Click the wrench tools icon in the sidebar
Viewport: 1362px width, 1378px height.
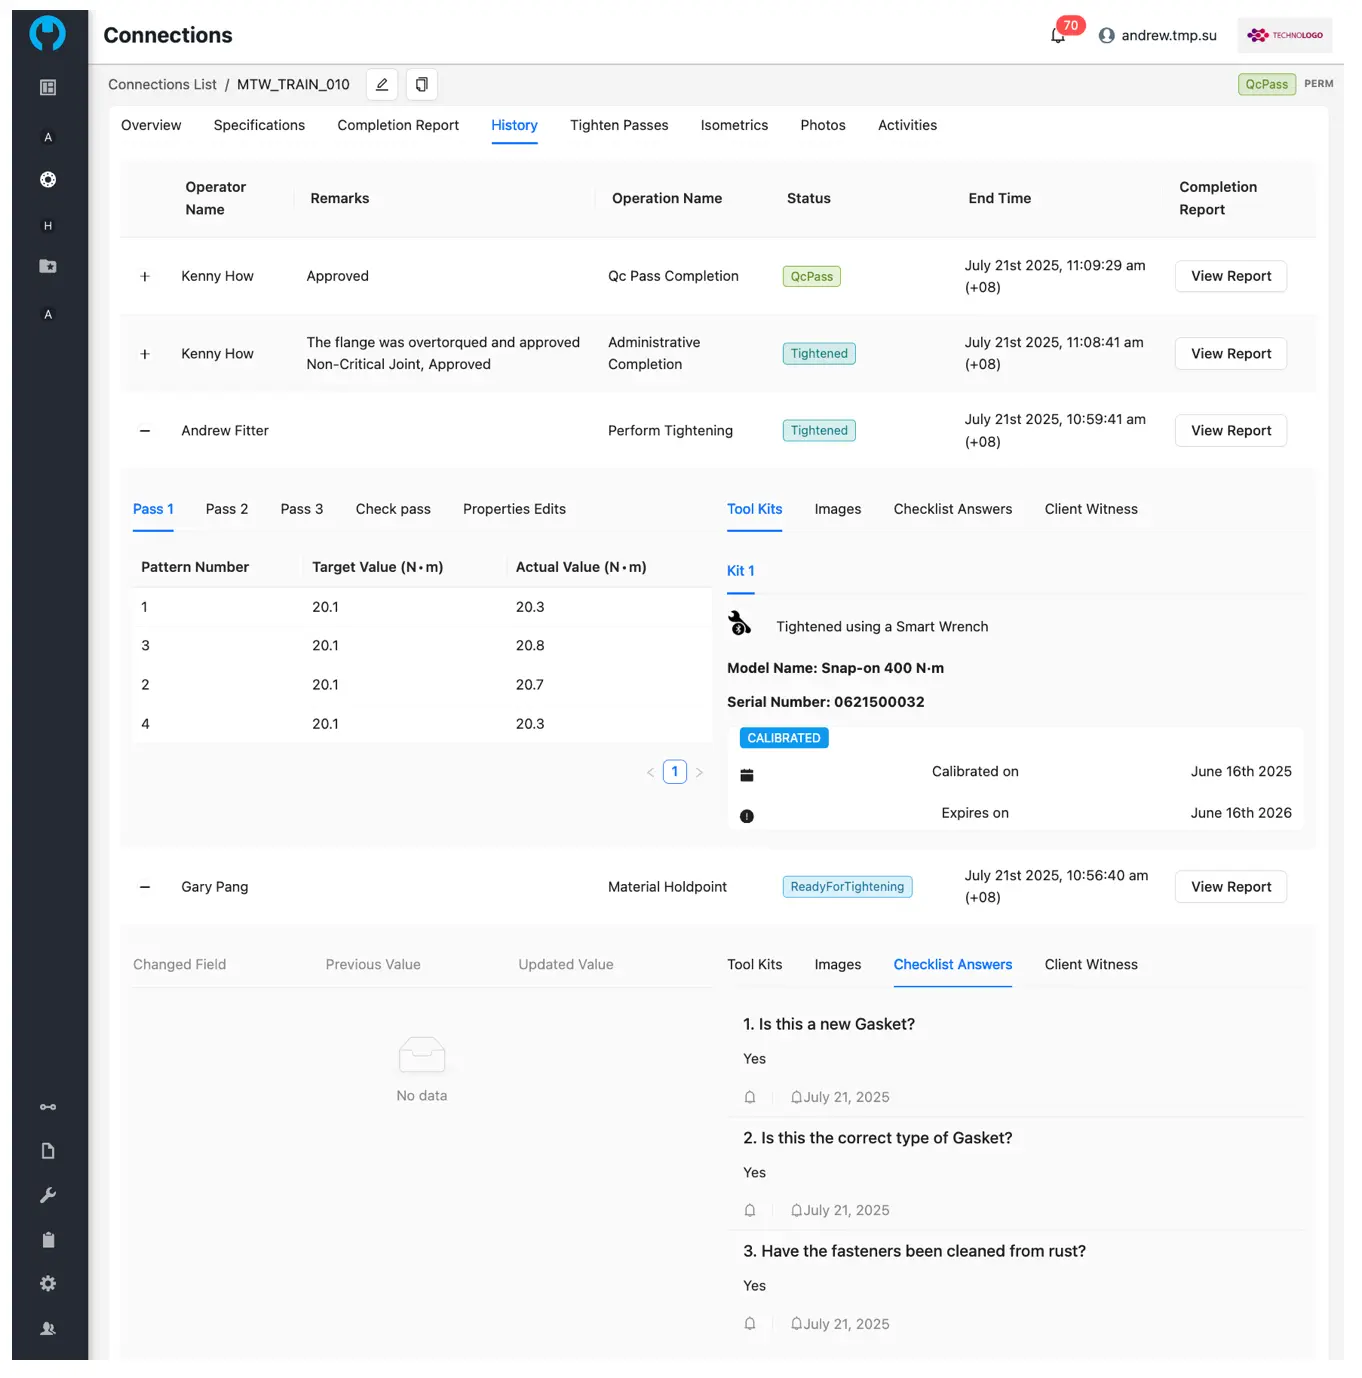[48, 1196]
